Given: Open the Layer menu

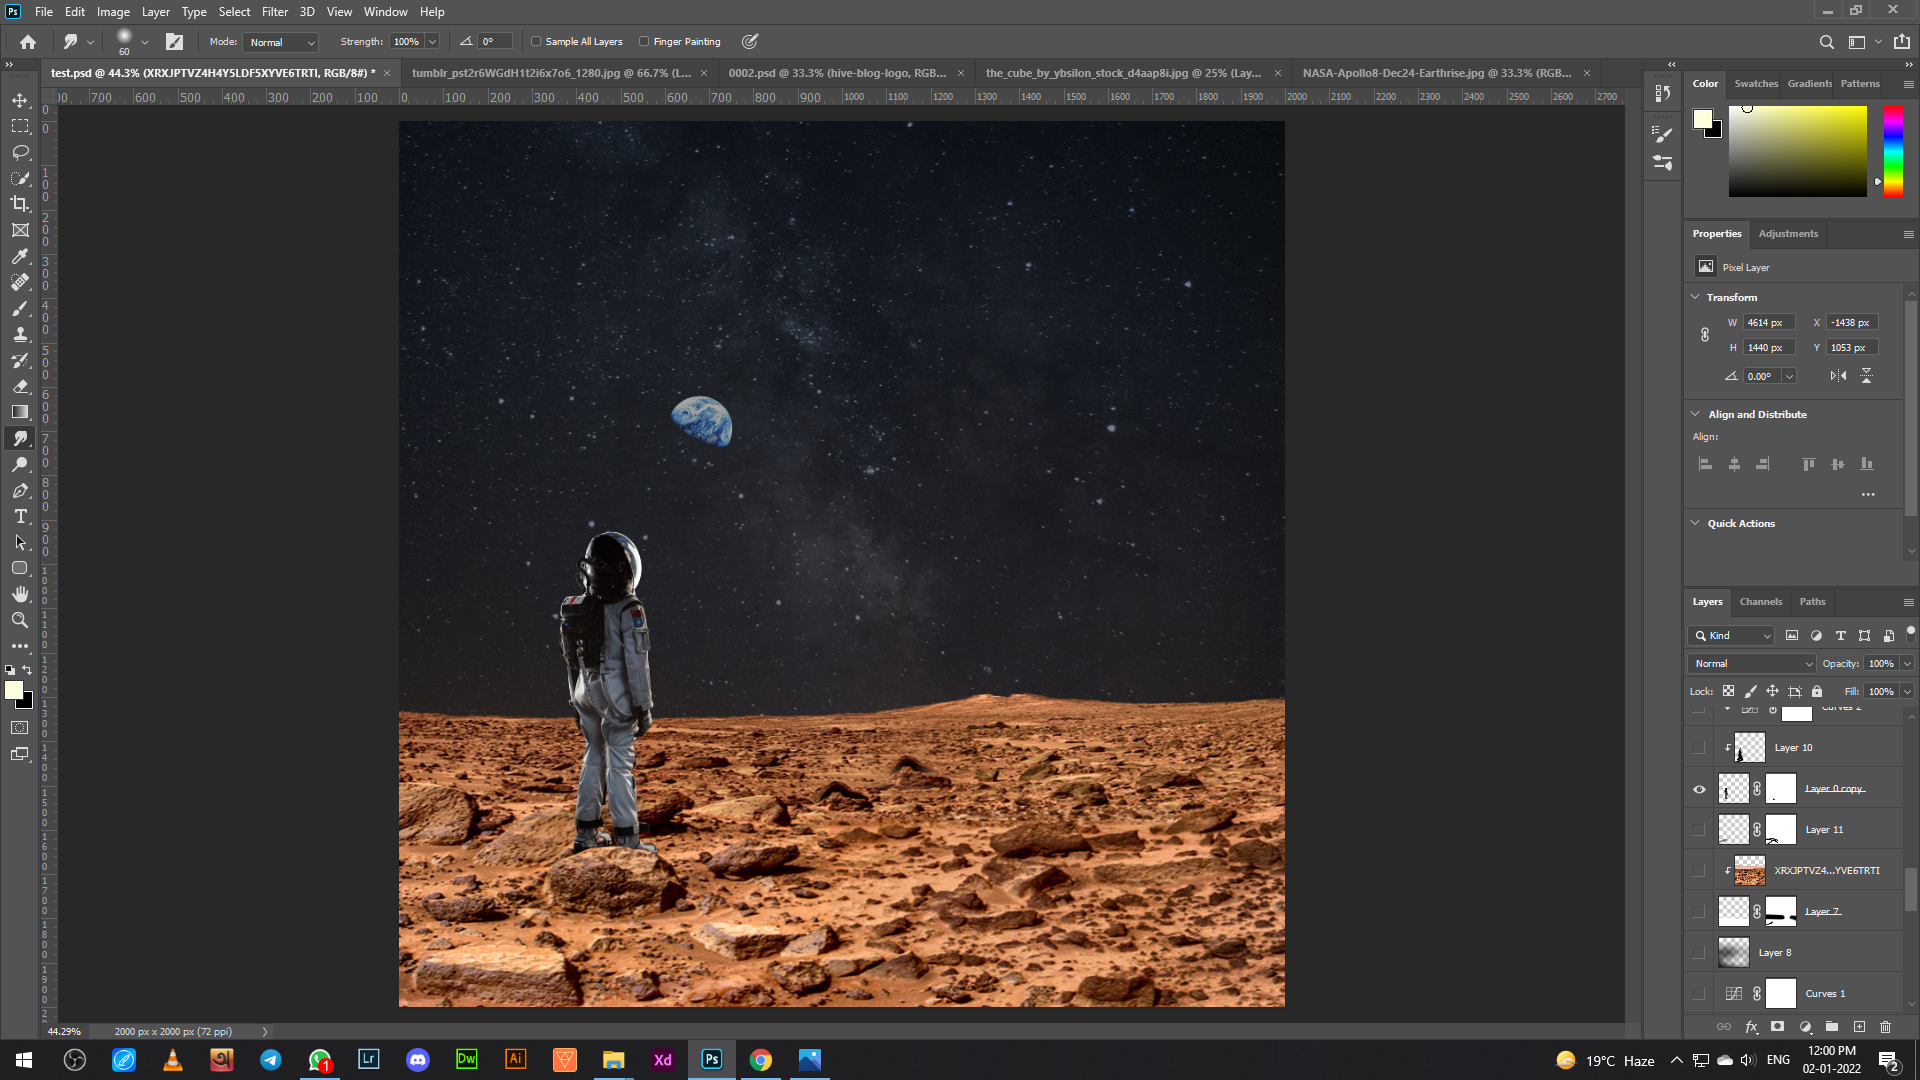Looking at the screenshot, I should point(155,12).
